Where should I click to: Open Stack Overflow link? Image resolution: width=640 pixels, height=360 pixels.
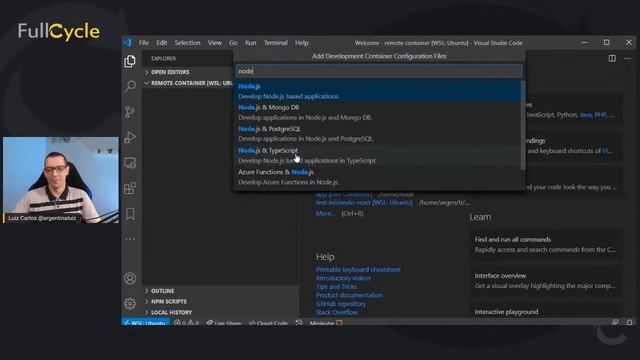[x=337, y=312]
